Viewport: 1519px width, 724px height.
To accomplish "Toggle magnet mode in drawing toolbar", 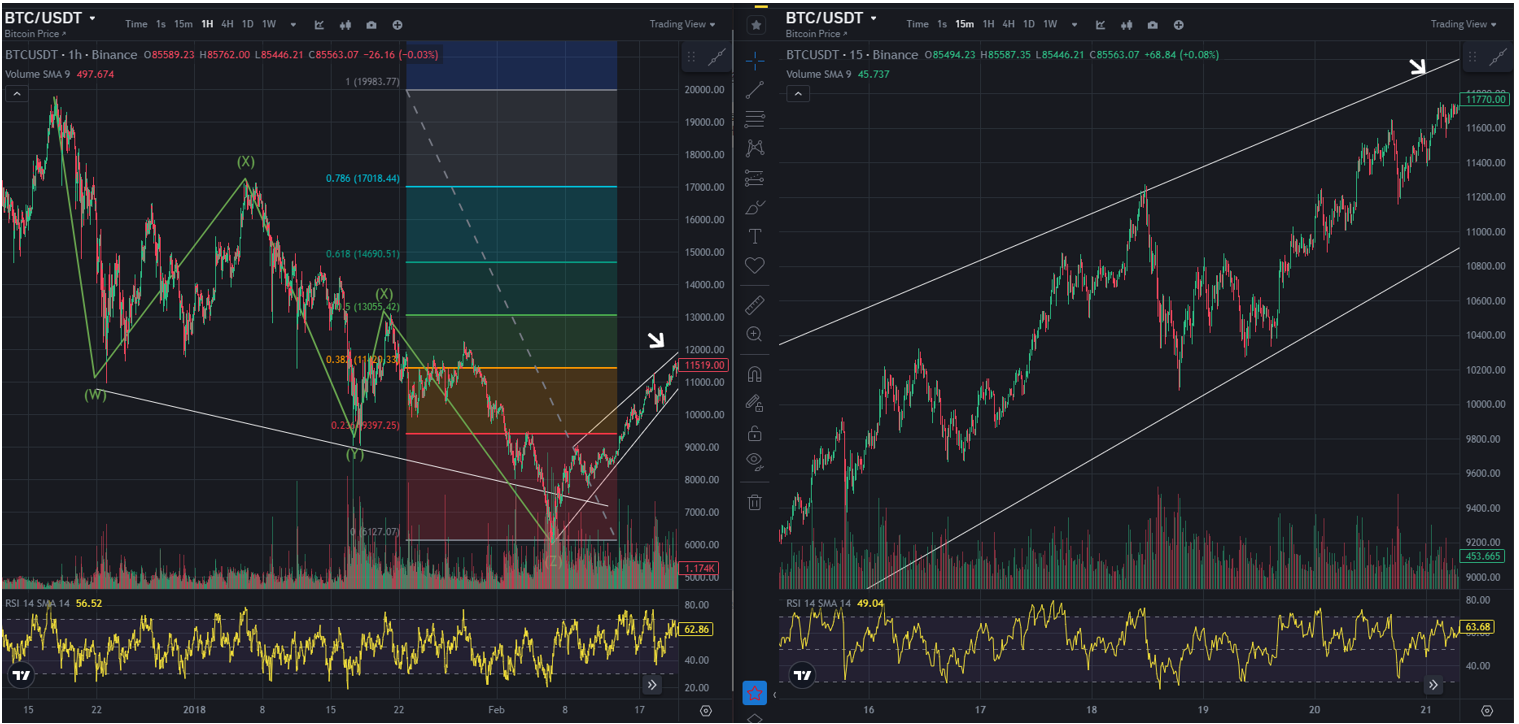I will [x=755, y=374].
